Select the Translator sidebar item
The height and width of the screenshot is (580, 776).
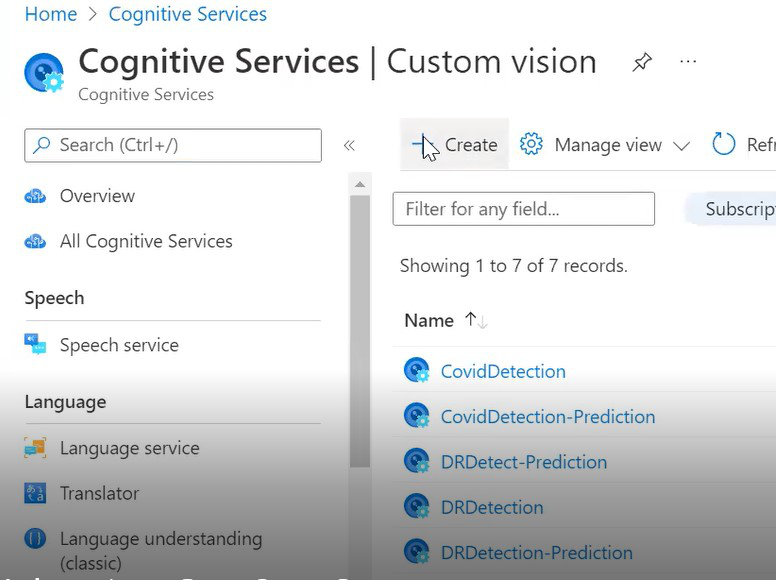point(99,493)
